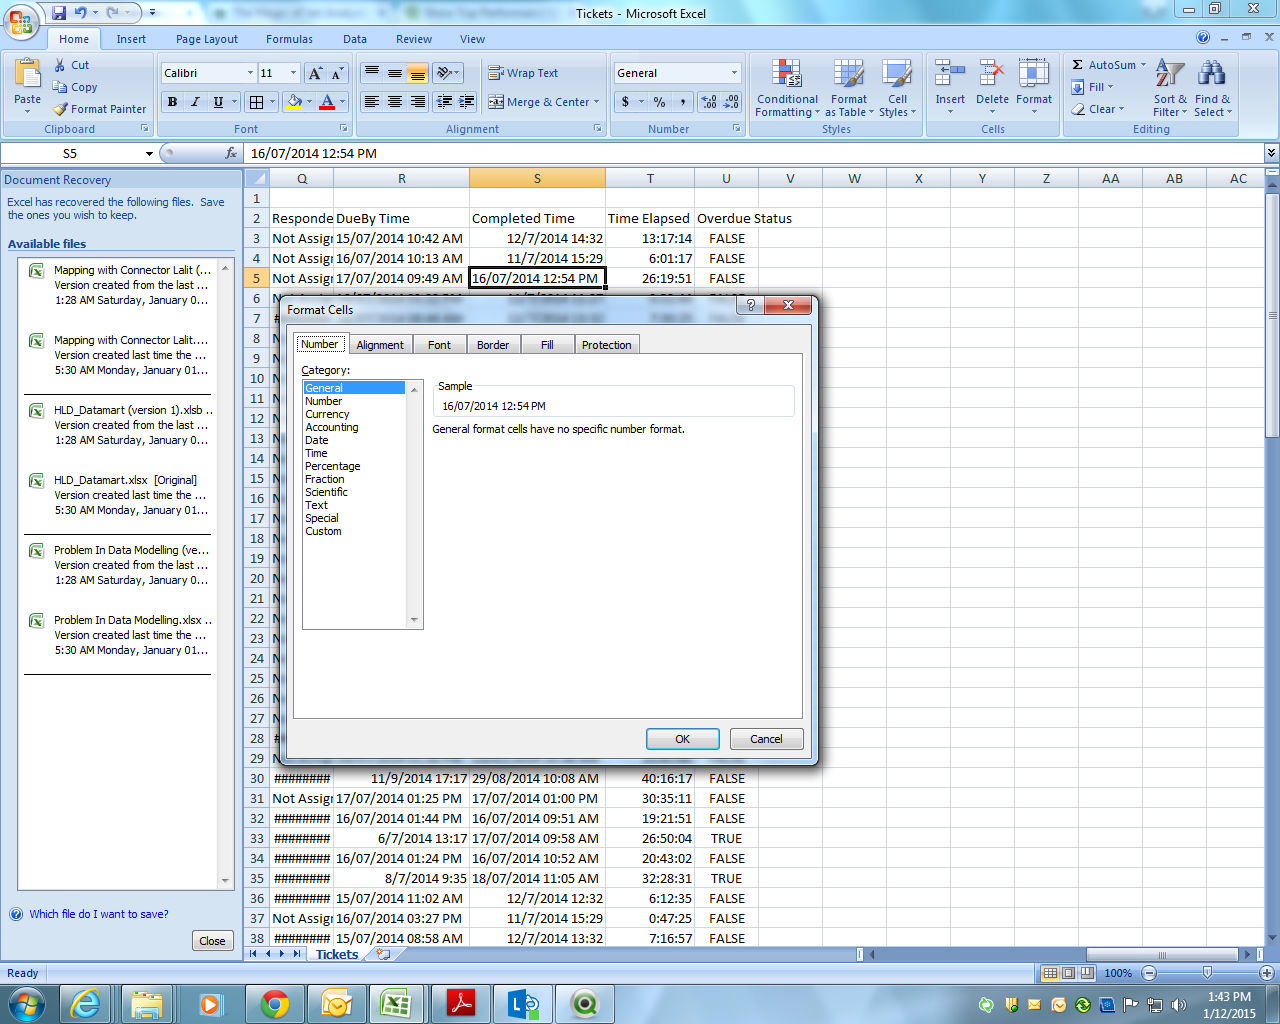Cancel the Format Cells dialog
1280x1024 pixels.
[767, 739]
